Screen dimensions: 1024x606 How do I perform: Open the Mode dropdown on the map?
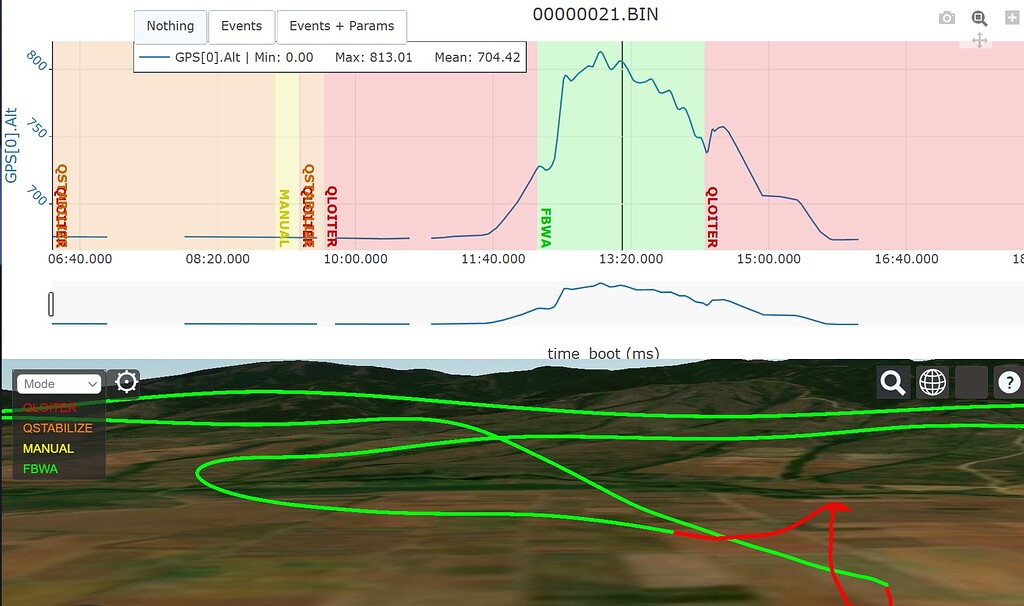coord(57,383)
